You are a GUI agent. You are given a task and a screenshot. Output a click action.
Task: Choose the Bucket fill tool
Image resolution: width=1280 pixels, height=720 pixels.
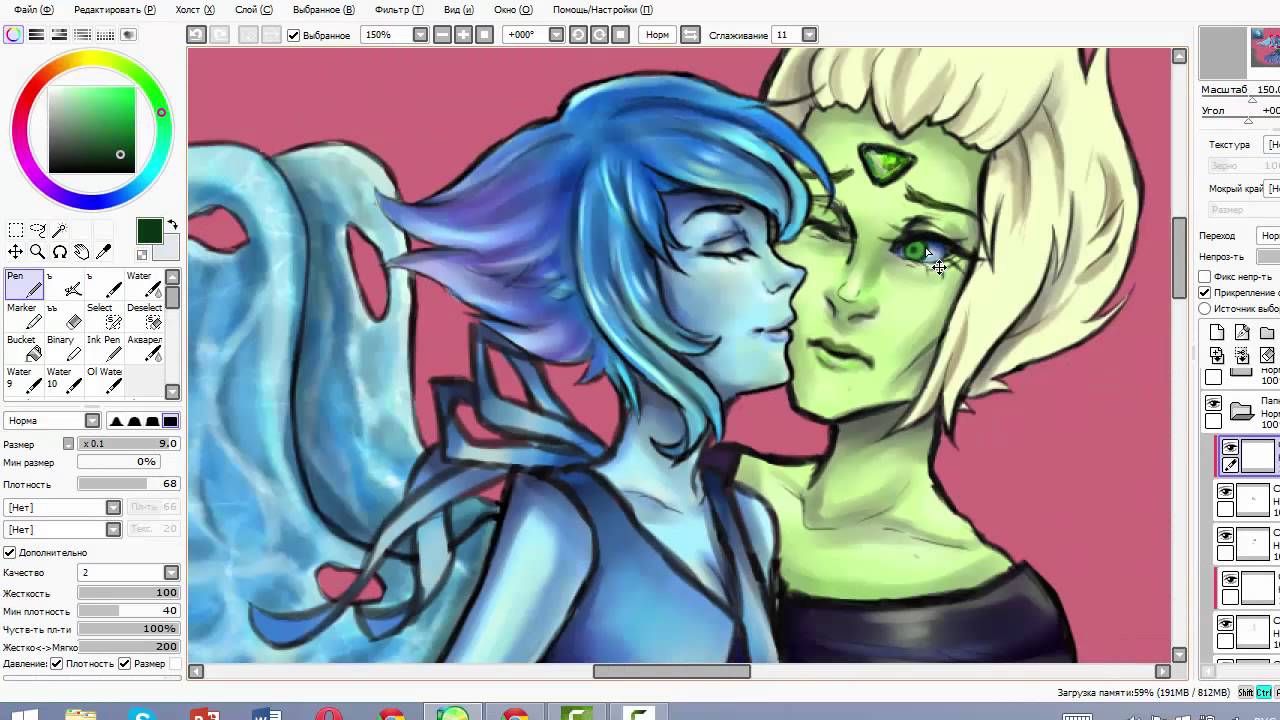pyautogui.click(x=24, y=349)
